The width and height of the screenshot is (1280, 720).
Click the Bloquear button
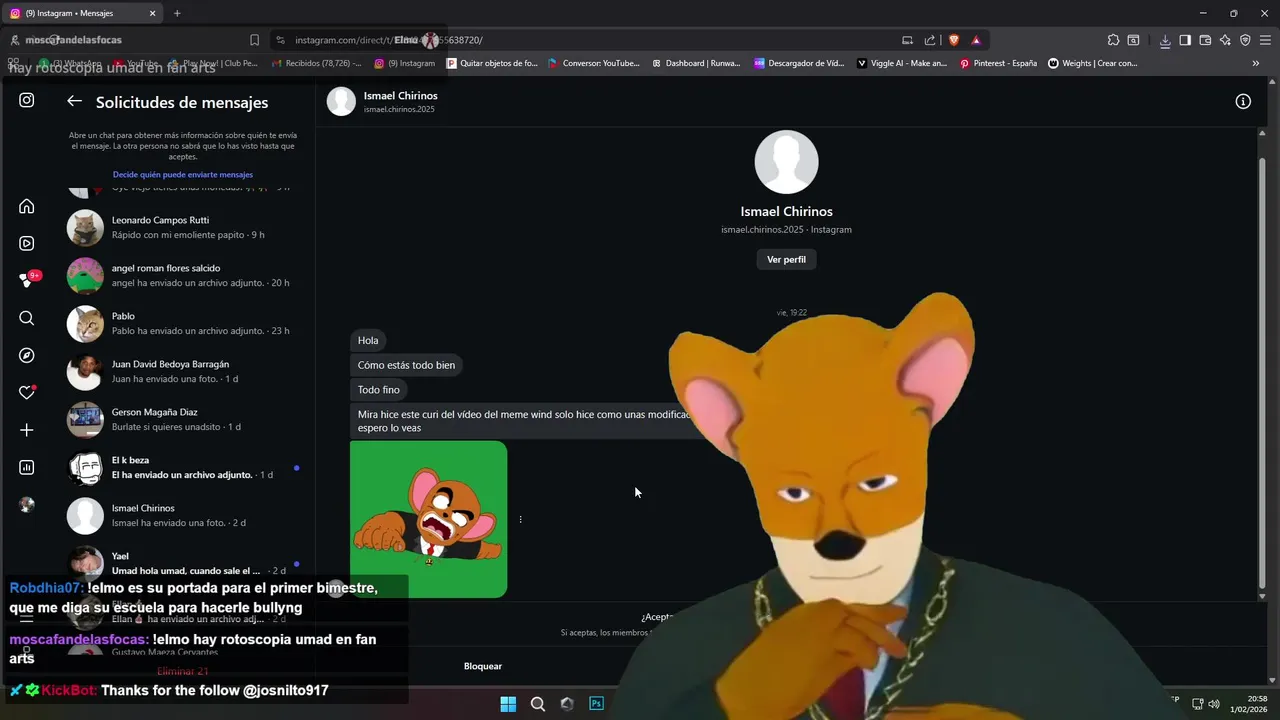pos(483,666)
